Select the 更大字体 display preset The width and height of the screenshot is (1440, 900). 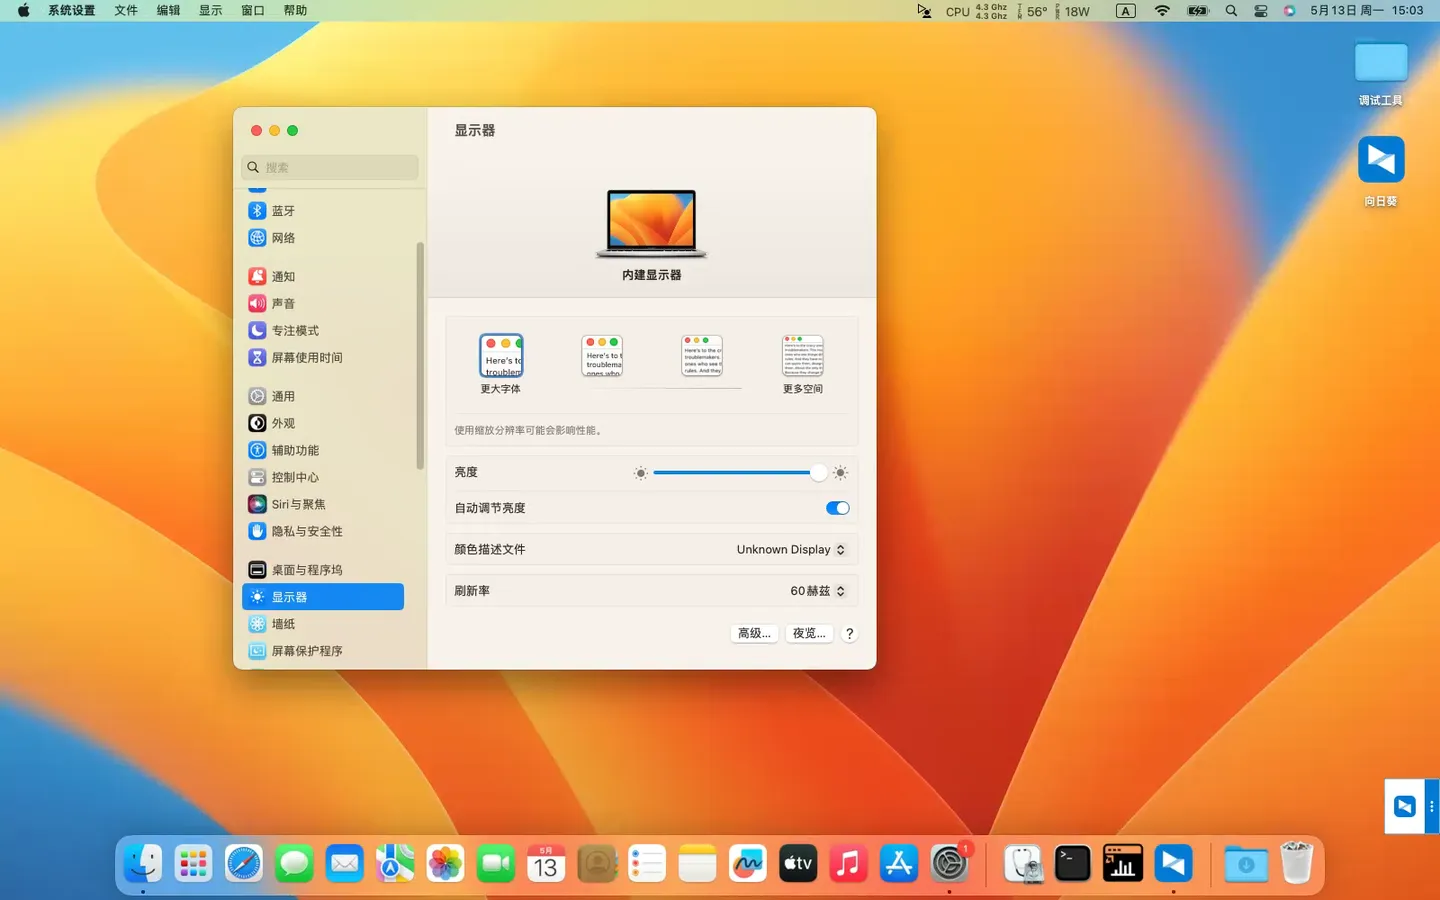[x=501, y=356]
